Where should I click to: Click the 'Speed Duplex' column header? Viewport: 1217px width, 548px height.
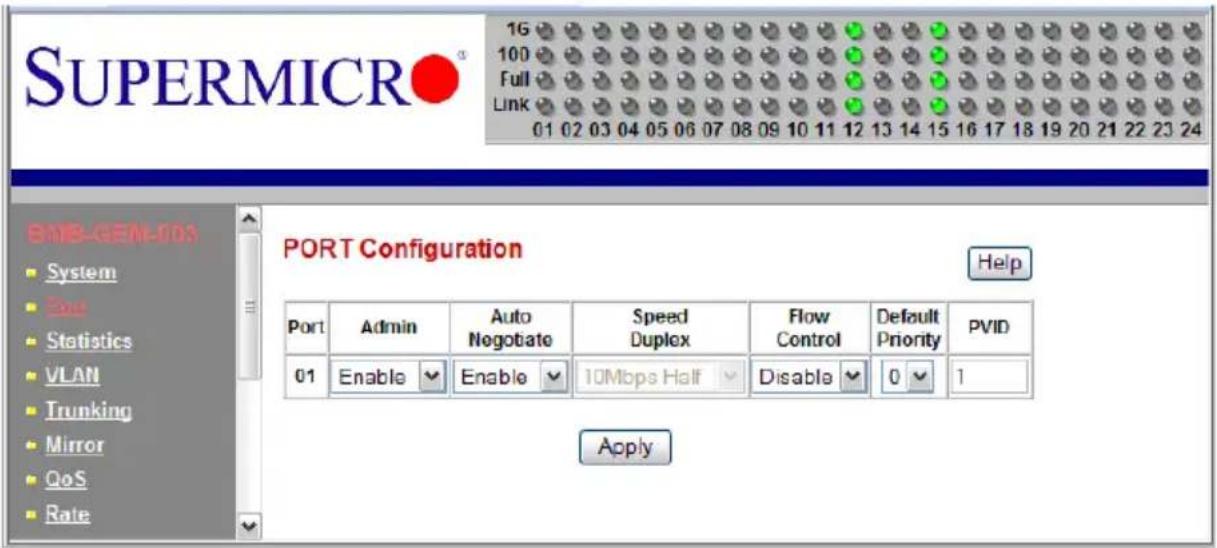pos(660,326)
